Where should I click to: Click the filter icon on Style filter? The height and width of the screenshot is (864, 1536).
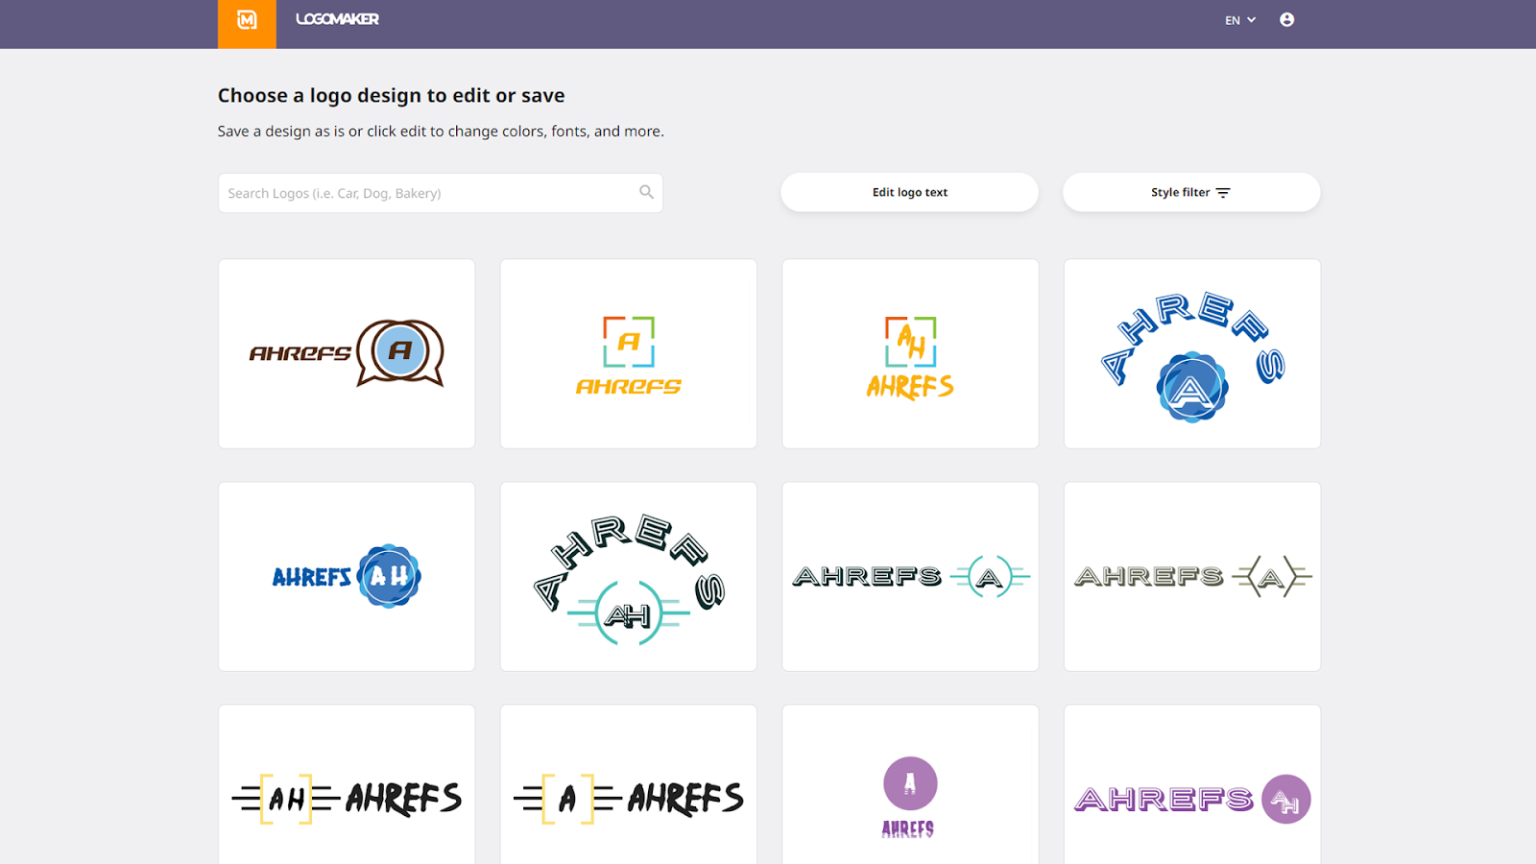coord(1224,192)
